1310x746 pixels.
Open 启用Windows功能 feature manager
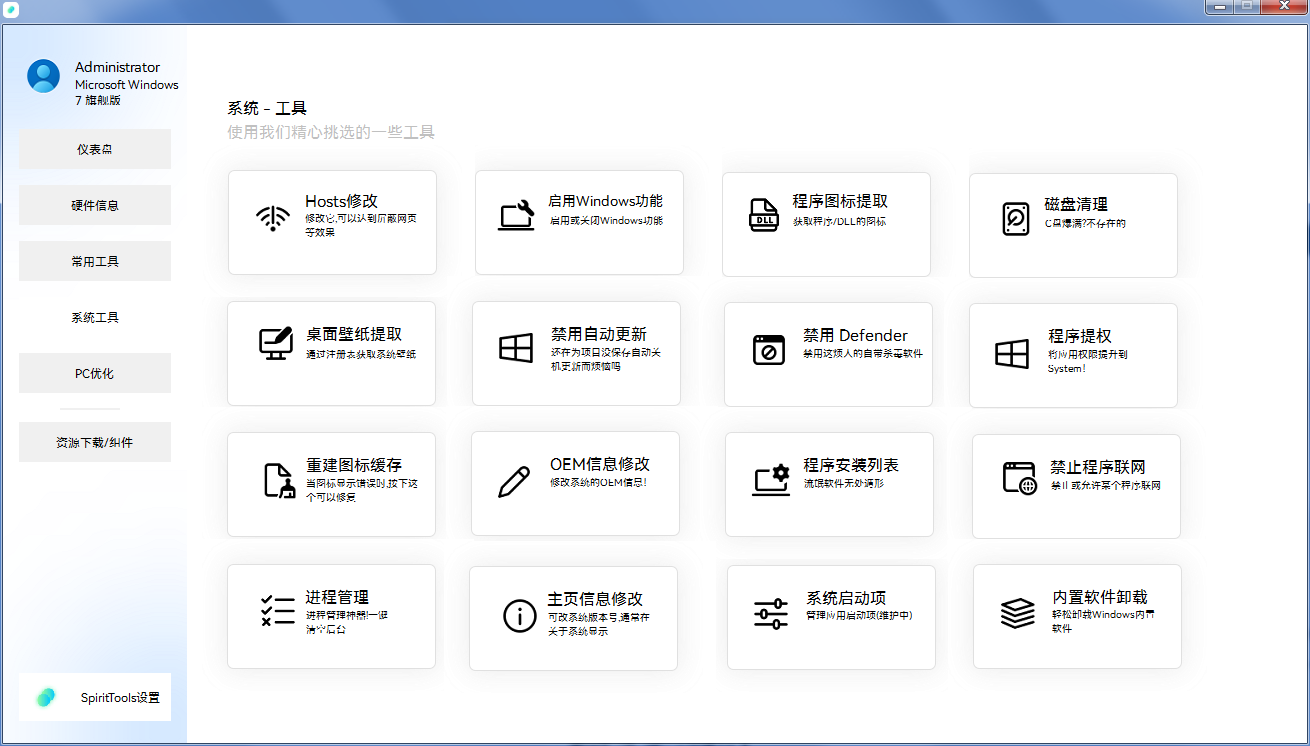coord(577,222)
